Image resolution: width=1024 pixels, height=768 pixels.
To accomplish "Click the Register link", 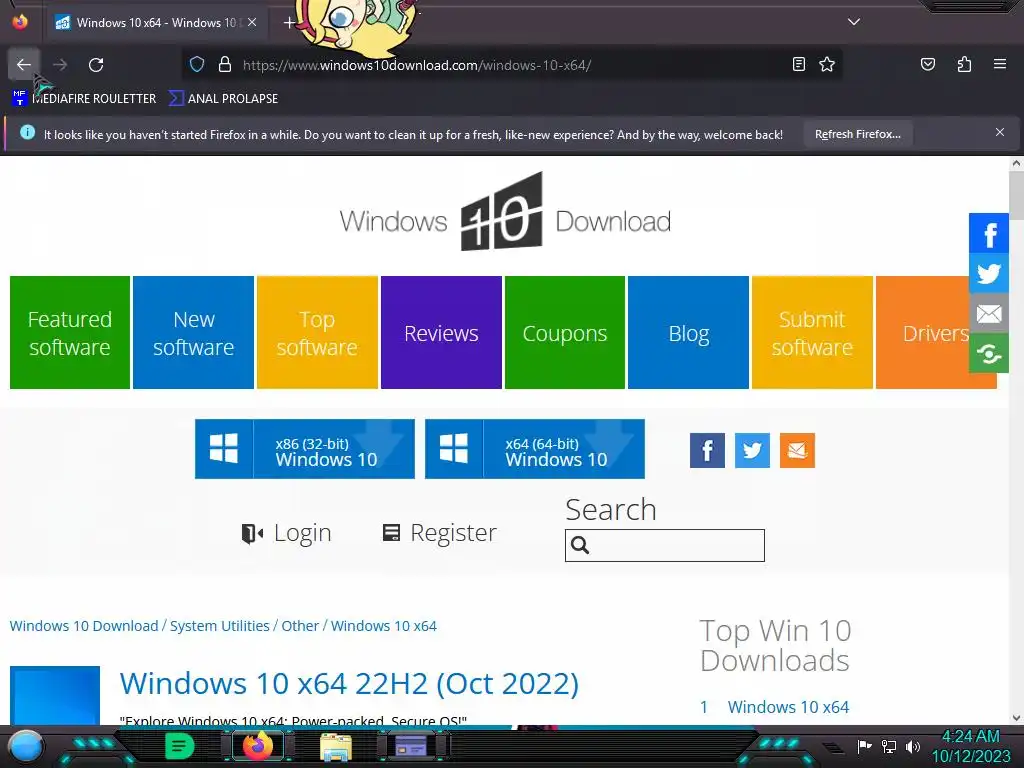I will pyautogui.click(x=440, y=533).
